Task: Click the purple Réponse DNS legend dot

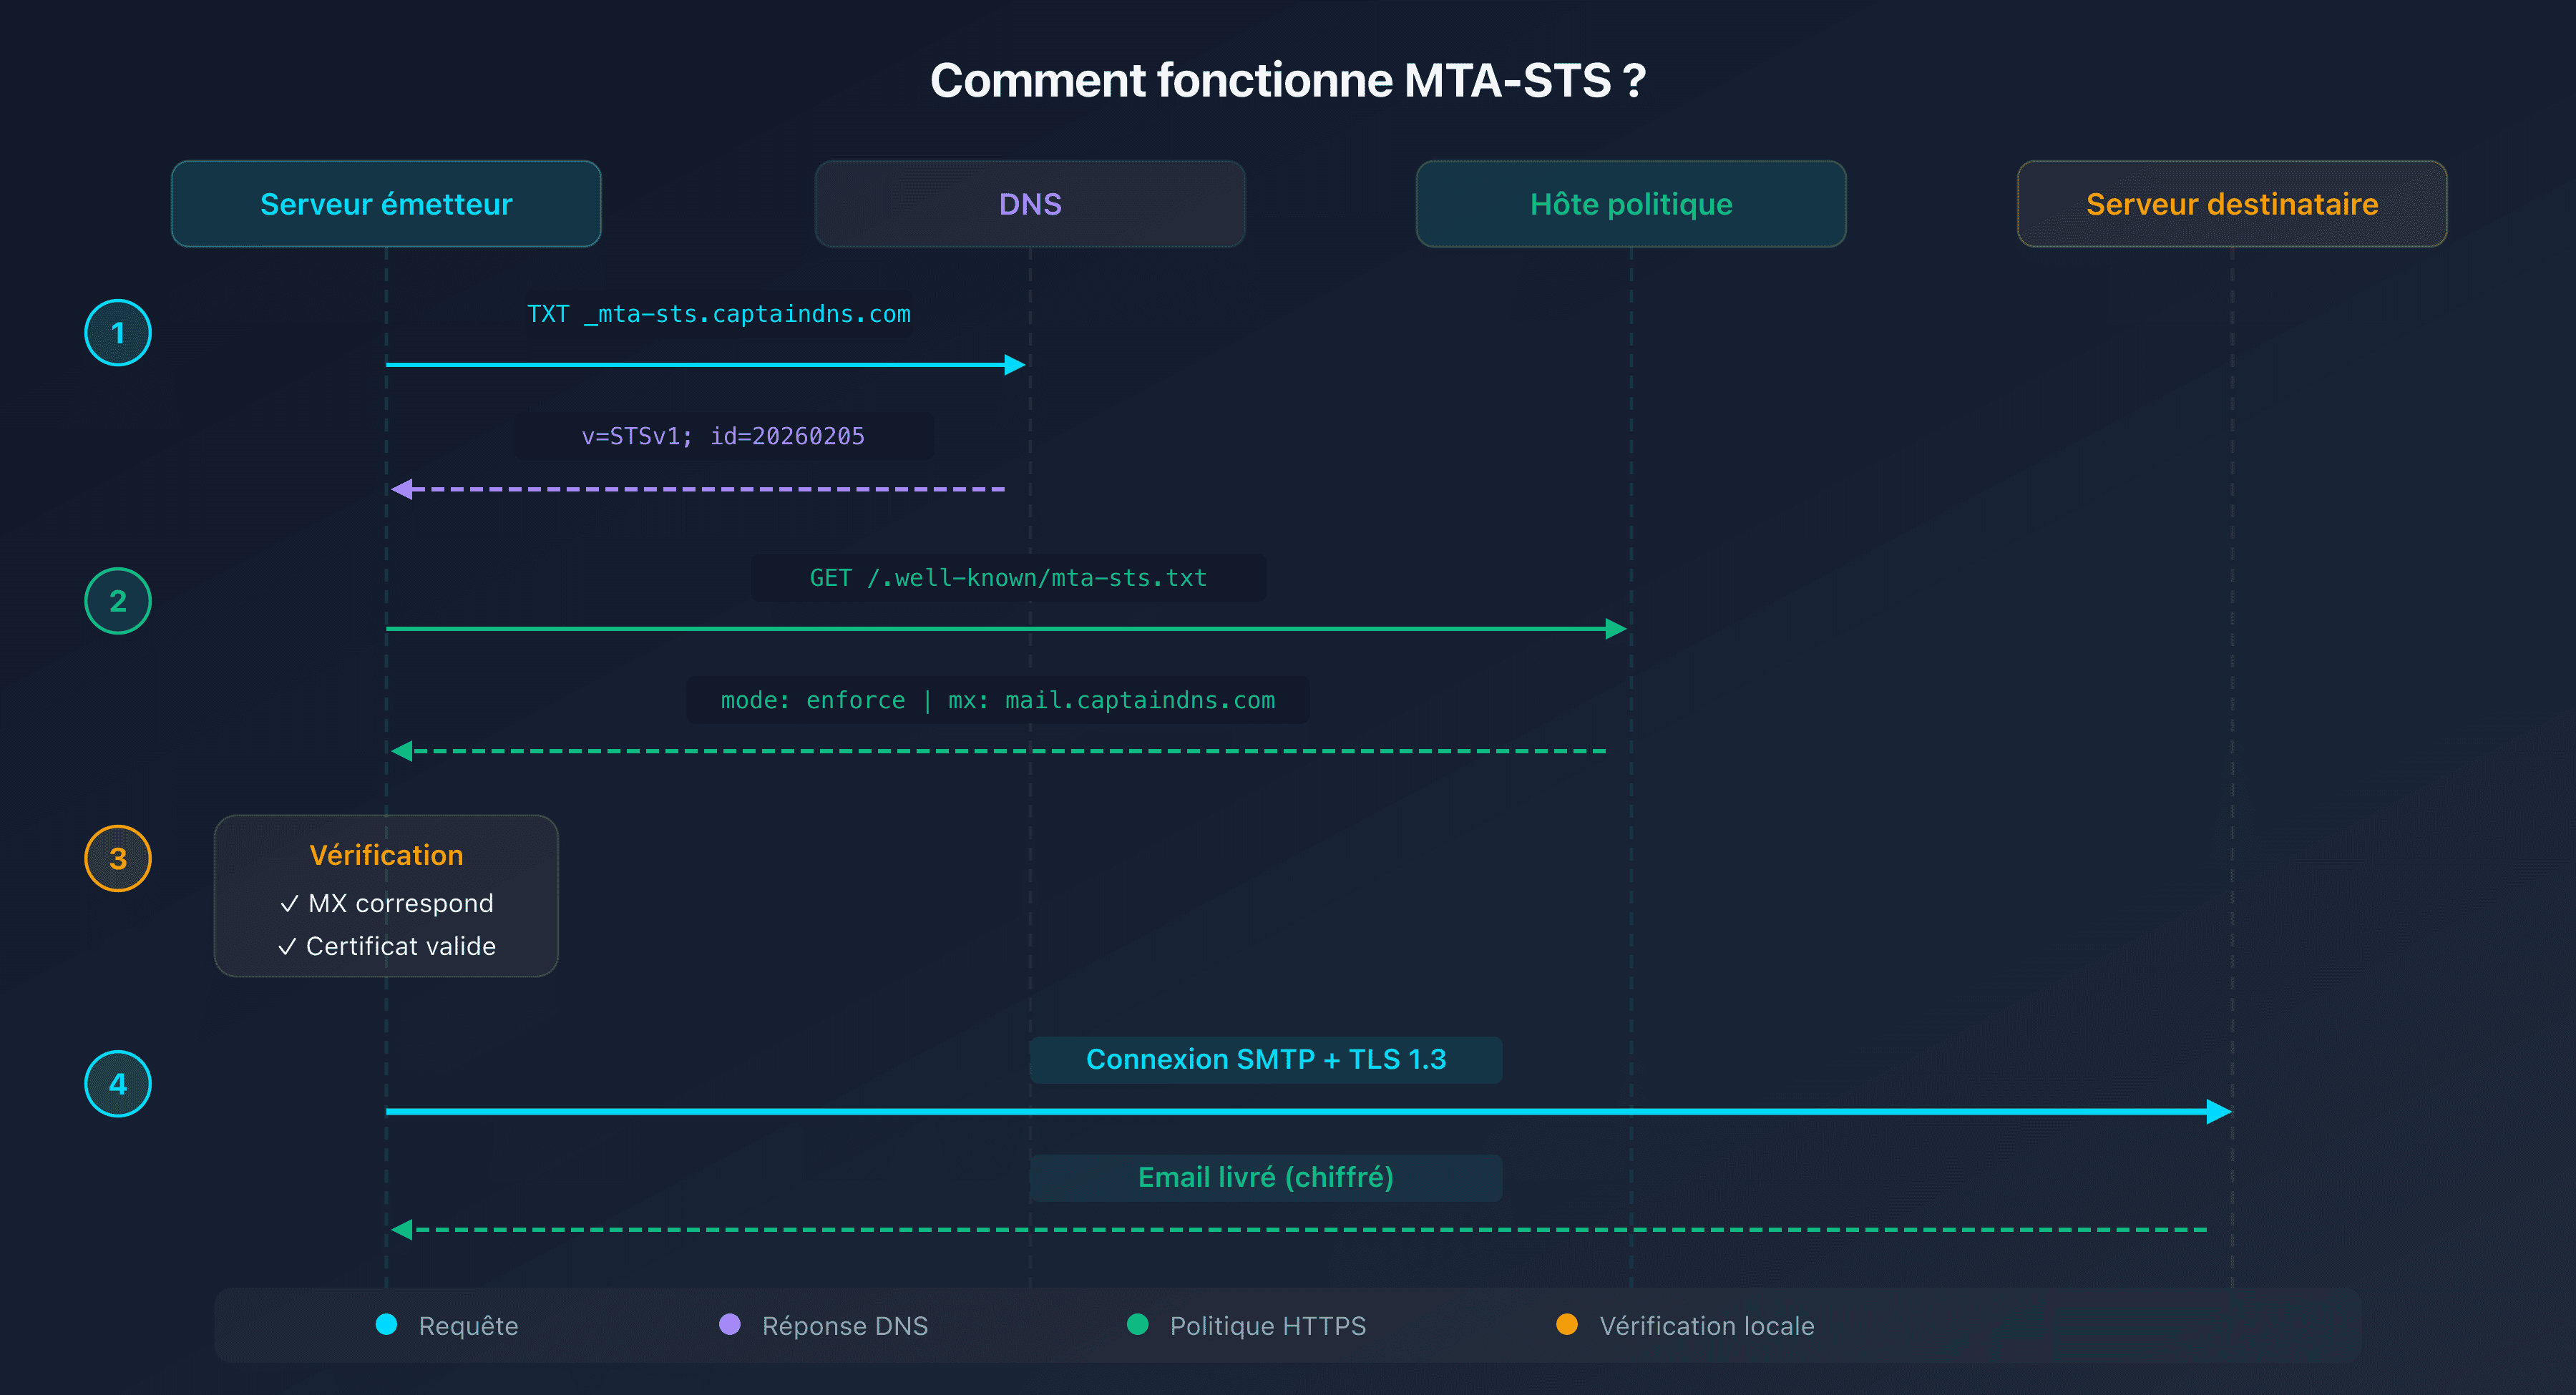Action: [x=730, y=1324]
